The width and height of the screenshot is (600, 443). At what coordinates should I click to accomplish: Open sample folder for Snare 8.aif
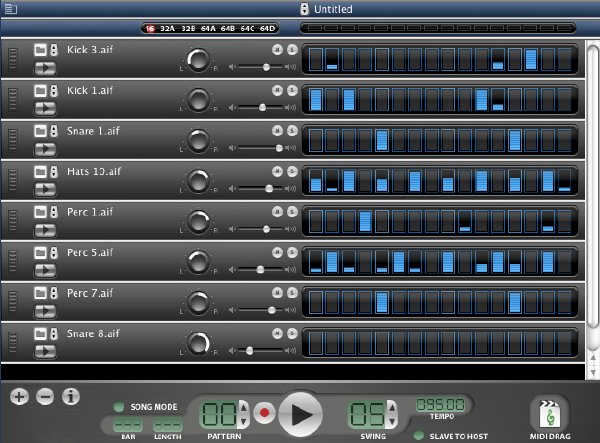coord(40,334)
